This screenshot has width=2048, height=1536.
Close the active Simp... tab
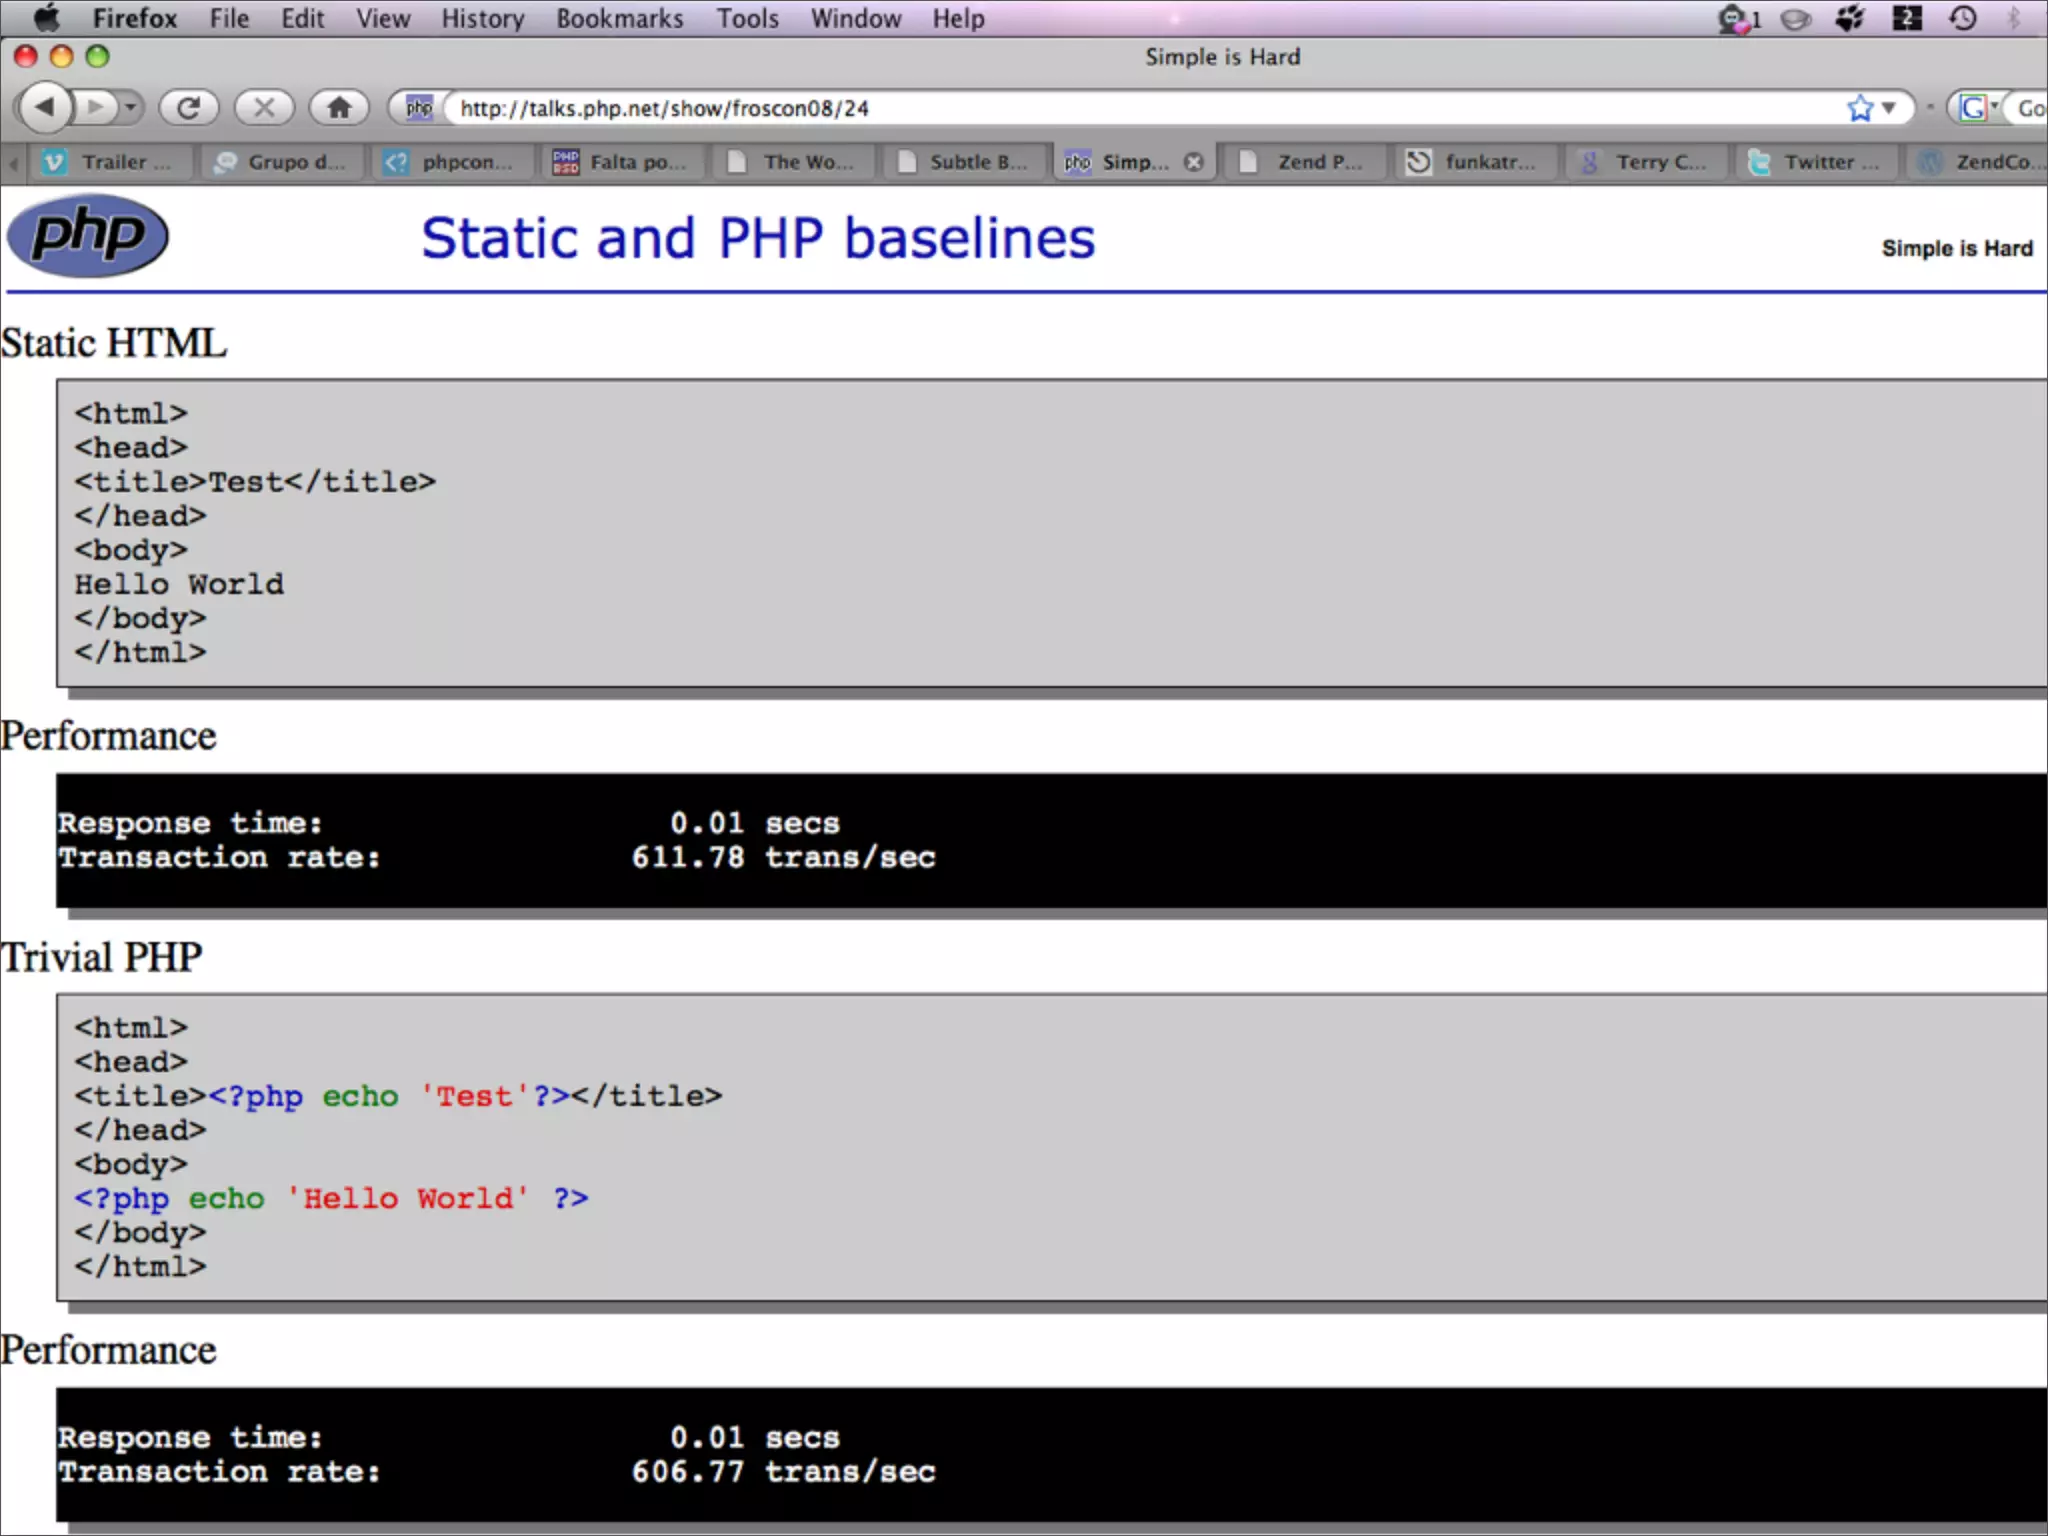(x=1193, y=162)
